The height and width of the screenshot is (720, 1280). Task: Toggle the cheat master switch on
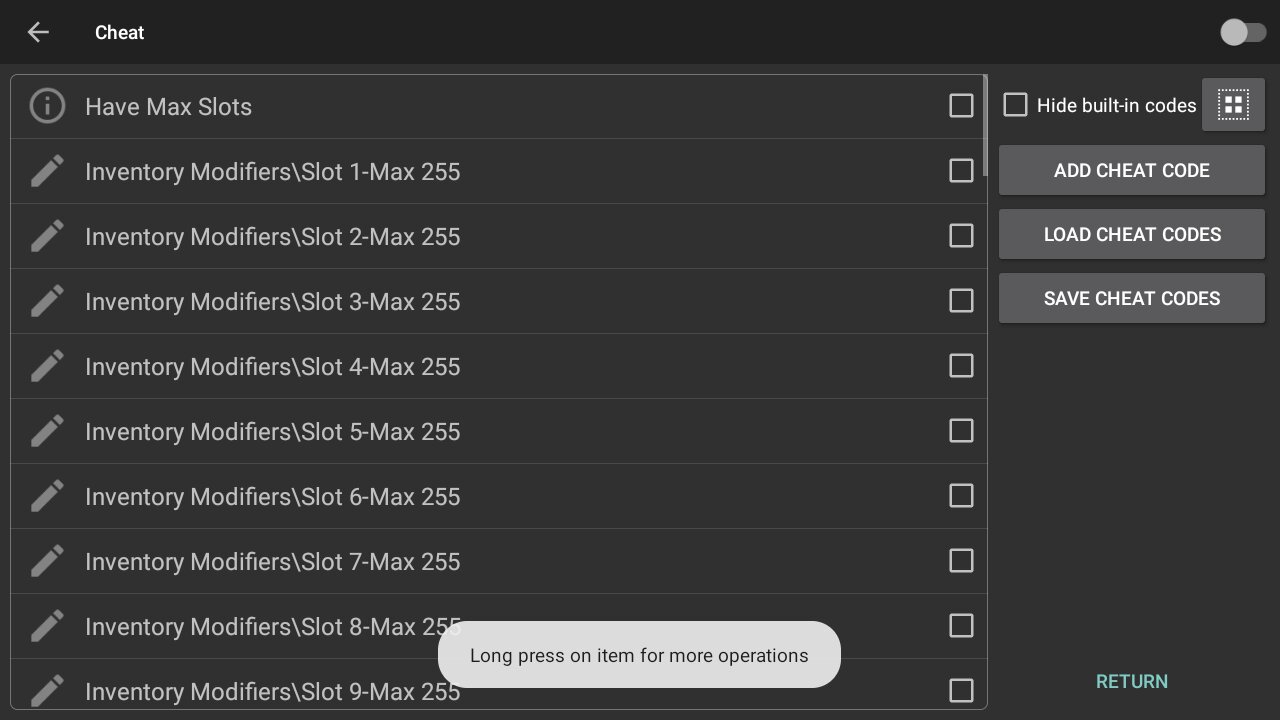(x=1243, y=33)
